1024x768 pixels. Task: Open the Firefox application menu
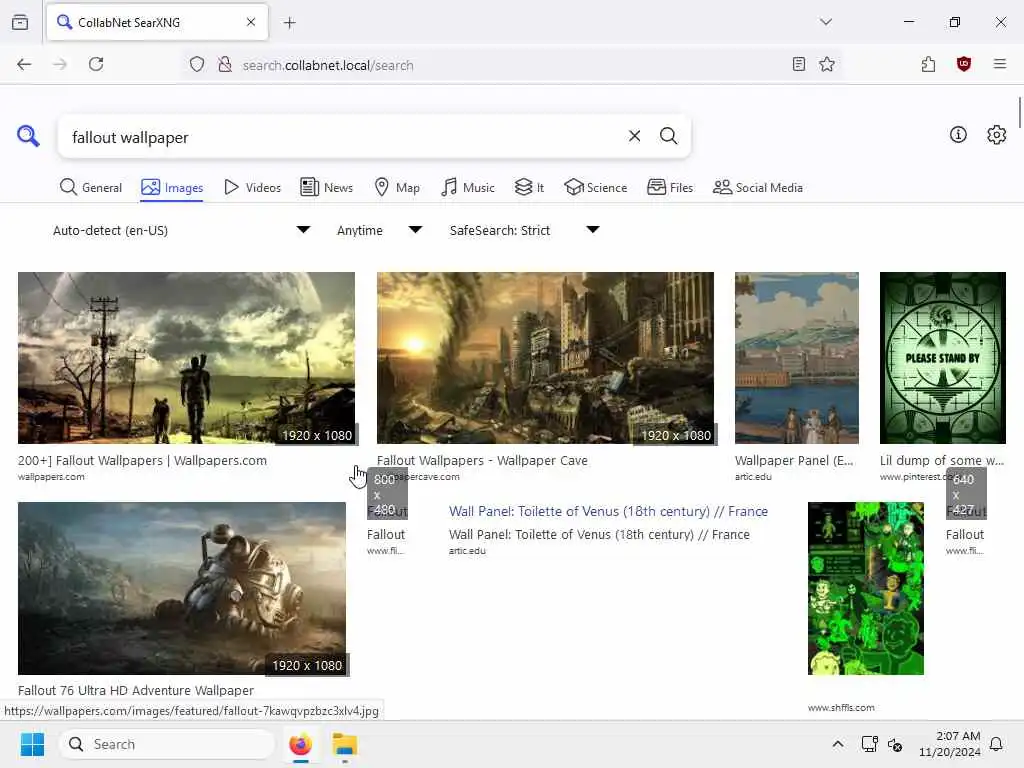coord(999,64)
